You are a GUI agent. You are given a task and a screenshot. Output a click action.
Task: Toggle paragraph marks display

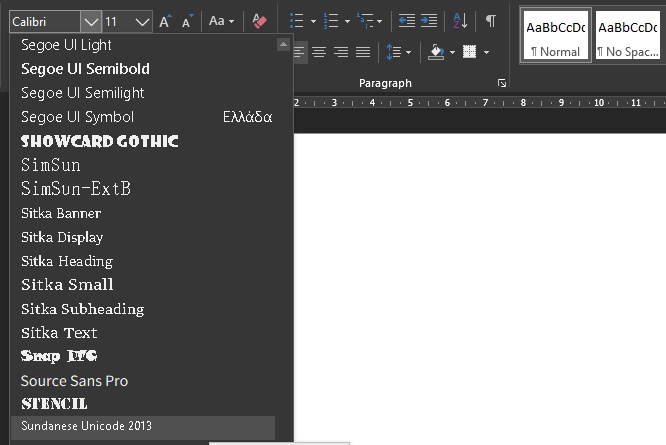coord(490,21)
